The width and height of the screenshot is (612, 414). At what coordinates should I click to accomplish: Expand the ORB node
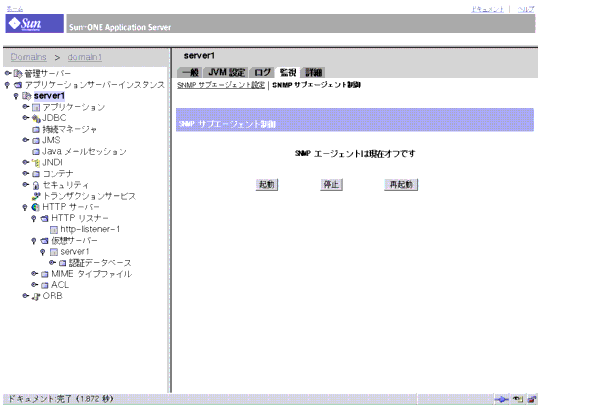26,296
